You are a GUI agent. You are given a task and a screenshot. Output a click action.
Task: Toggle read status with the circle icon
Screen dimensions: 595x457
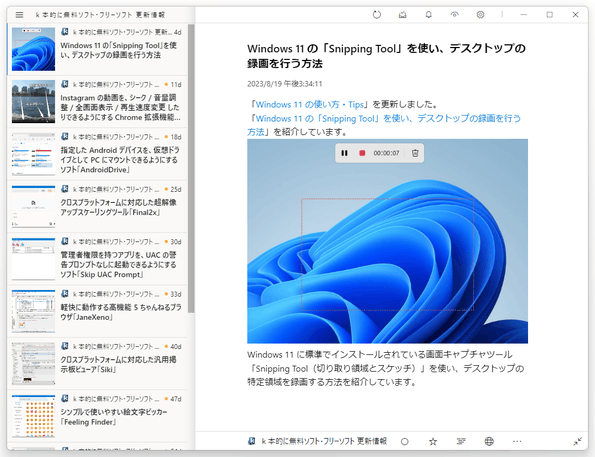[405, 441]
